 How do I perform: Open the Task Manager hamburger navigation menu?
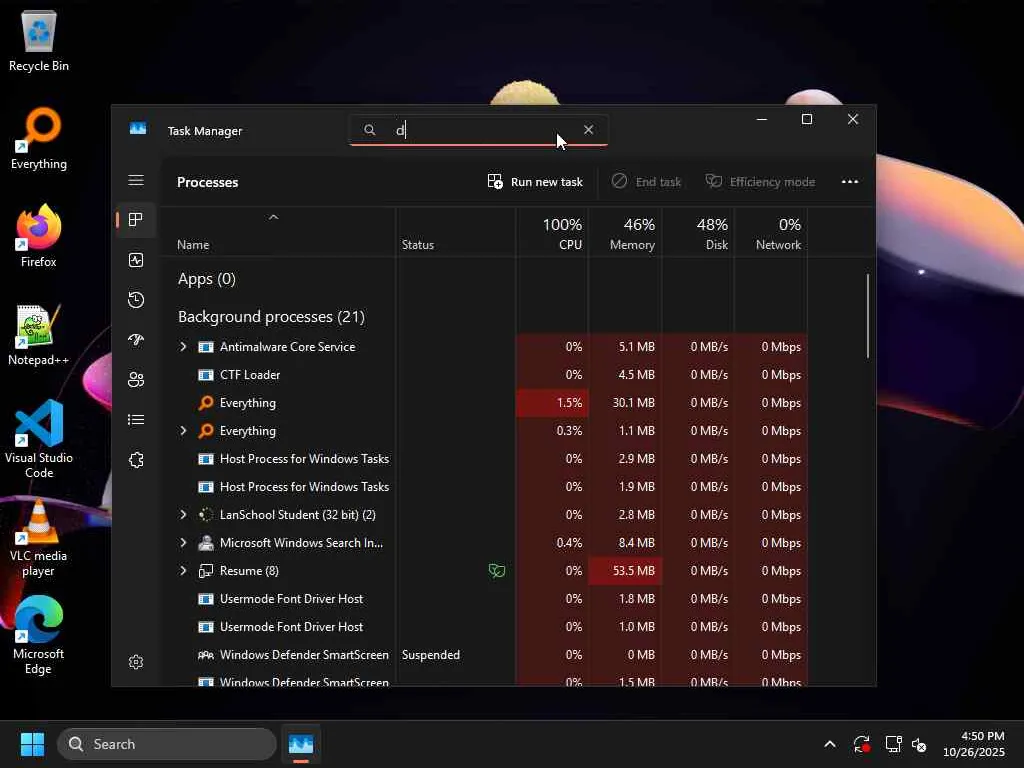pos(136,180)
